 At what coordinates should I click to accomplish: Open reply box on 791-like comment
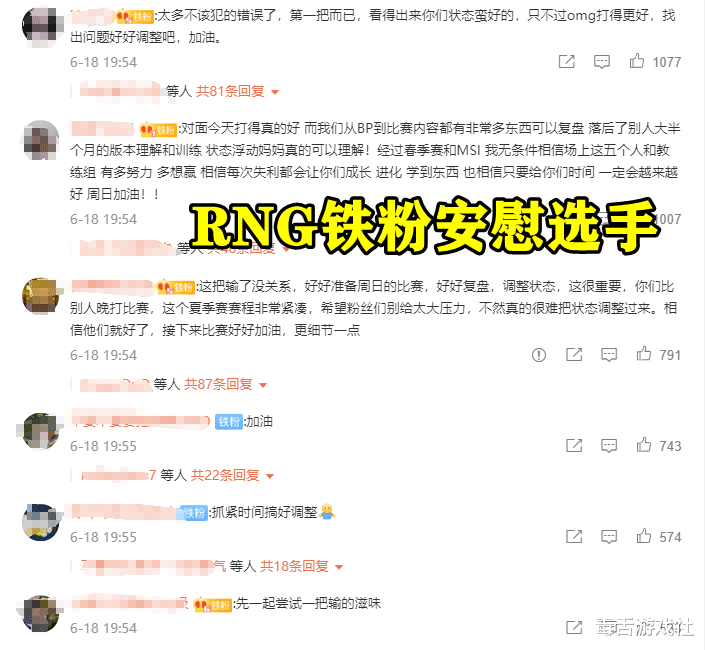(609, 355)
